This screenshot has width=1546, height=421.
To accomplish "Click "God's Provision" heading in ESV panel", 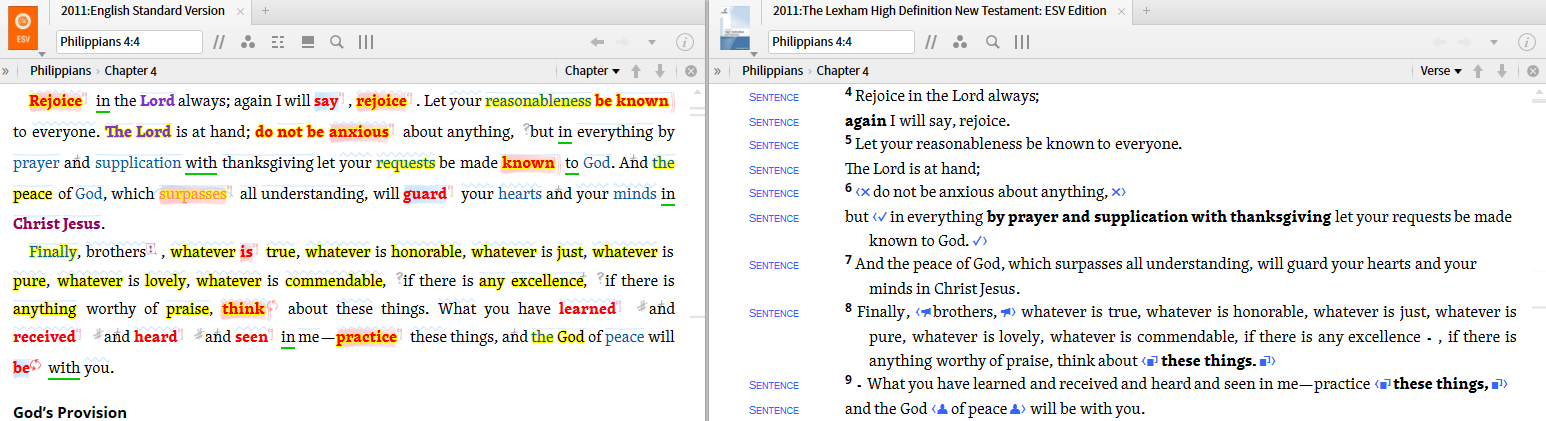I will pos(70,412).
